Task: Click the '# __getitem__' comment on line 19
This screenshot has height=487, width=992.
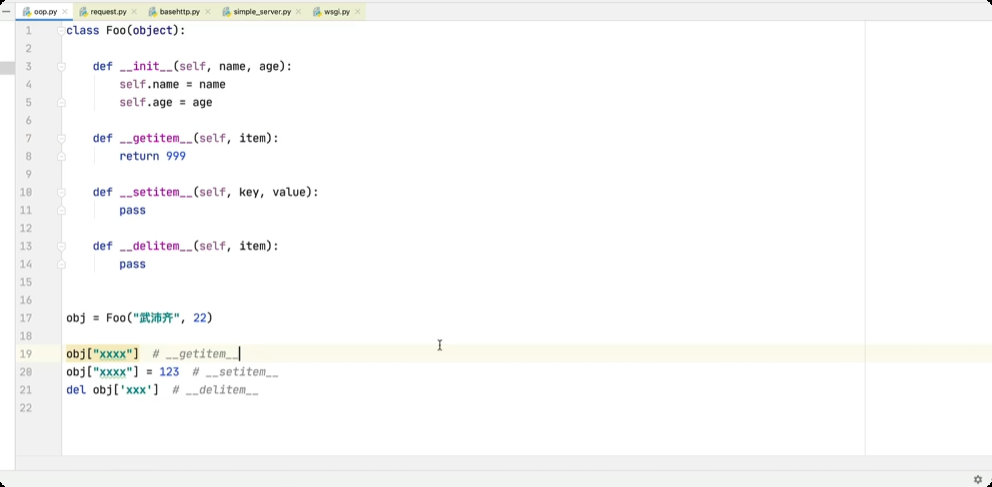Action: (195, 354)
